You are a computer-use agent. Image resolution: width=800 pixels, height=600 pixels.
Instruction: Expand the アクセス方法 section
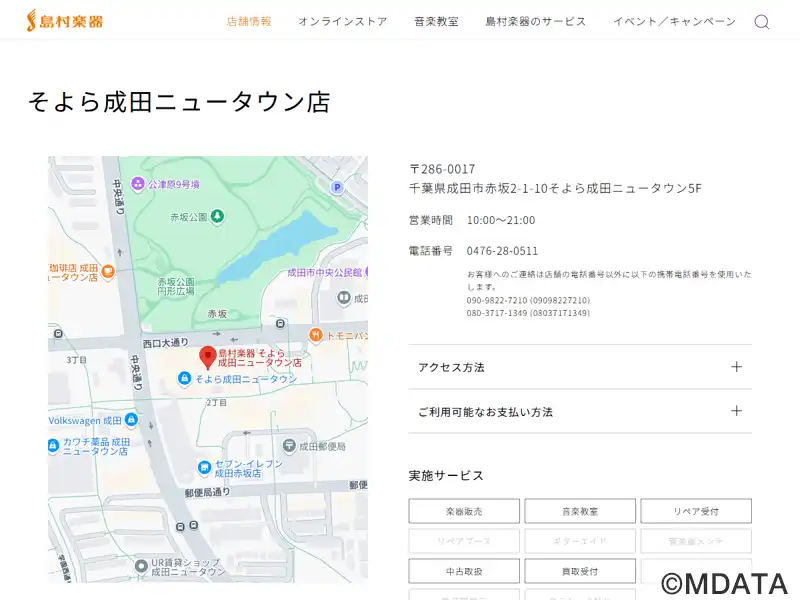580,367
